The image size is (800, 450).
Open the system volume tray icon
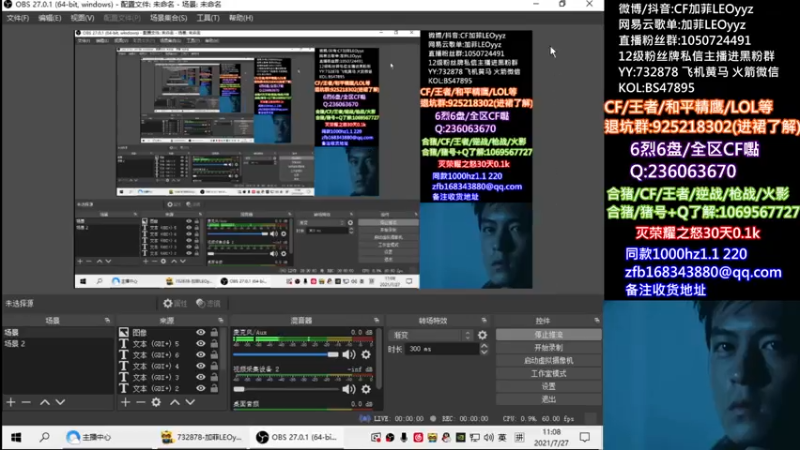click(489, 438)
